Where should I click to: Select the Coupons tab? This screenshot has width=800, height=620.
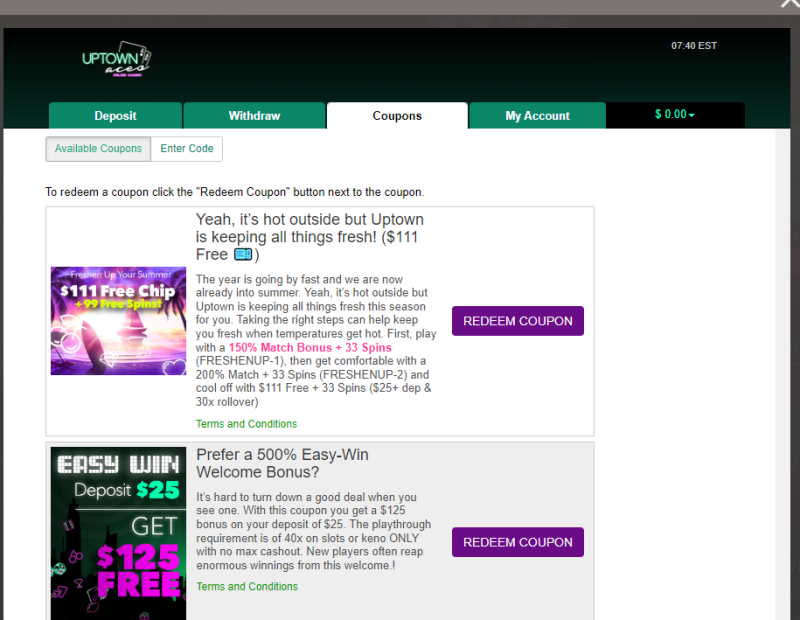(397, 116)
